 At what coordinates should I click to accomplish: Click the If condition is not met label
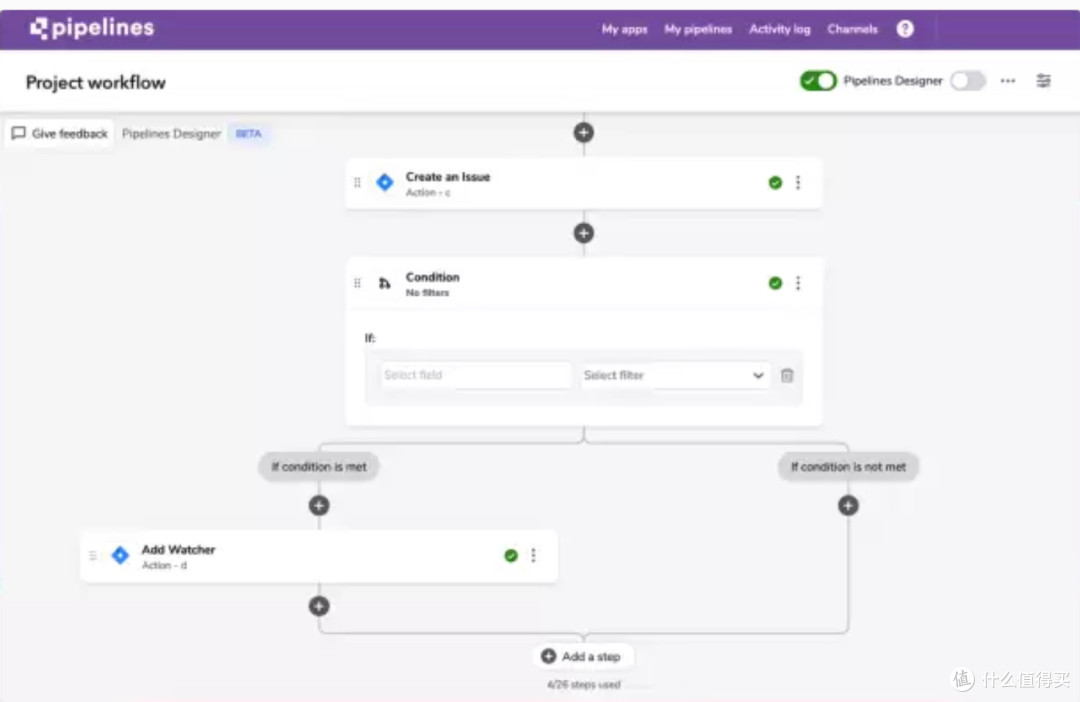click(848, 467)
